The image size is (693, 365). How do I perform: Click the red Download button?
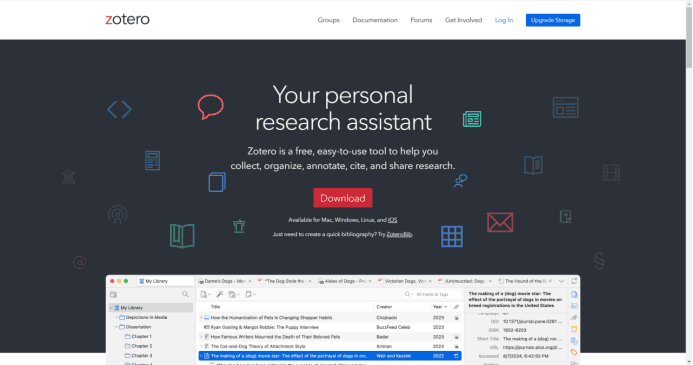click(343, 198)
